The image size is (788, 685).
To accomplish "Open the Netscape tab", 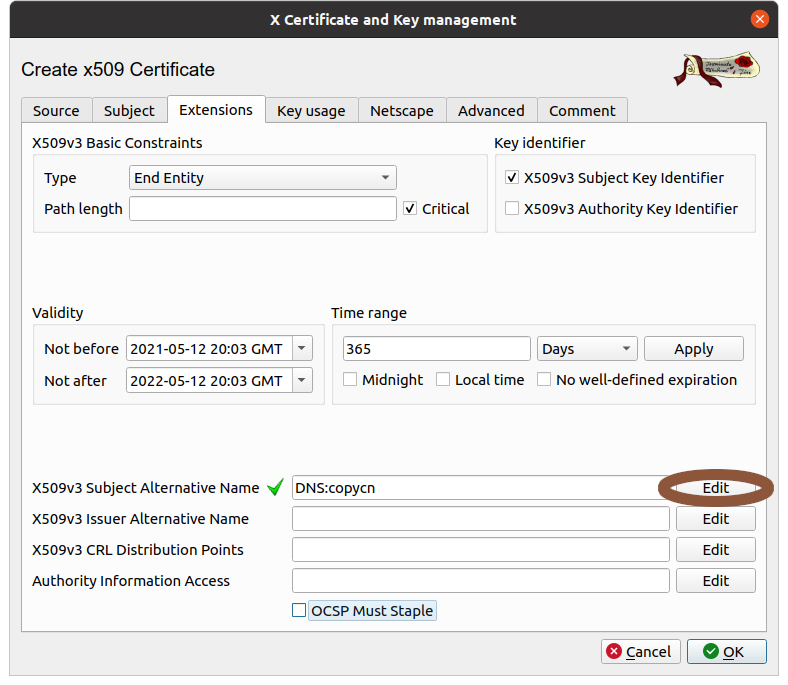I will pyautogui.click(x=402, y=111).
